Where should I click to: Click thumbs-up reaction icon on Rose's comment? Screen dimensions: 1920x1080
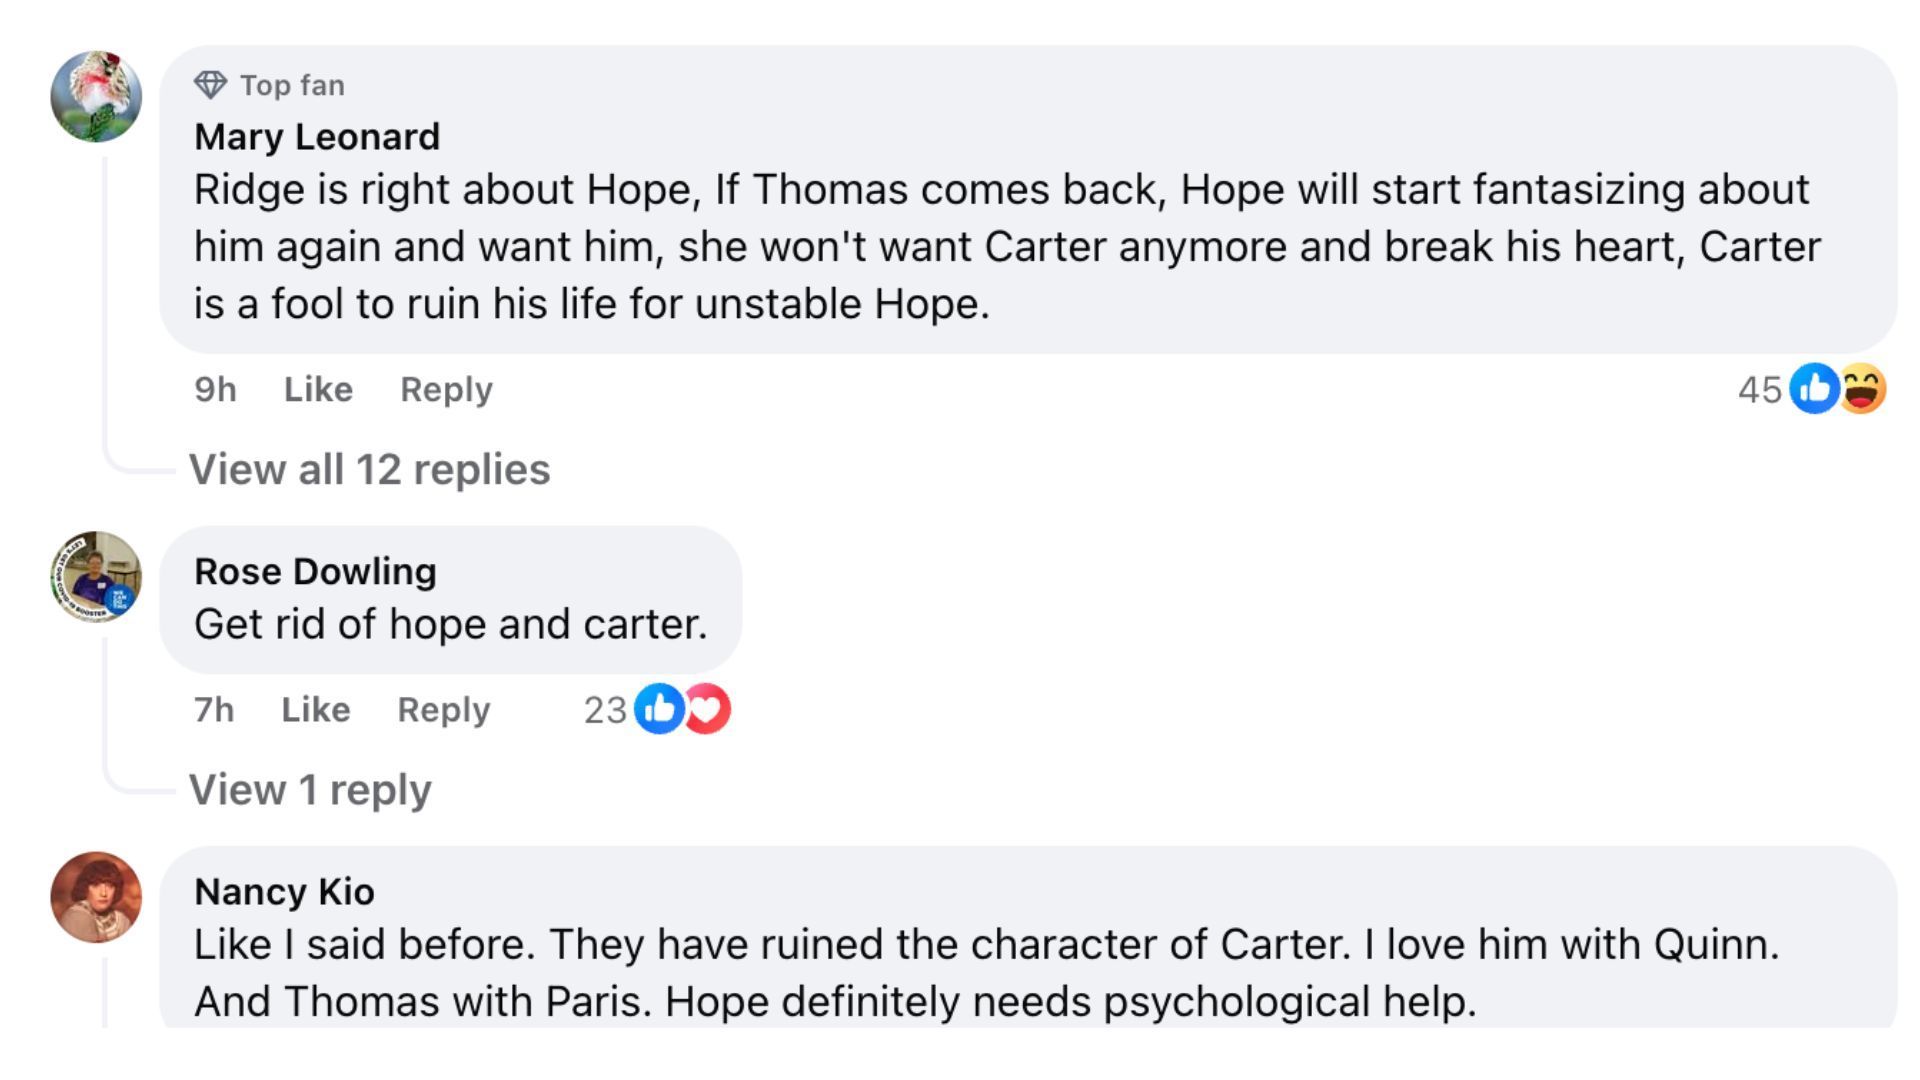tap(659, 709)
